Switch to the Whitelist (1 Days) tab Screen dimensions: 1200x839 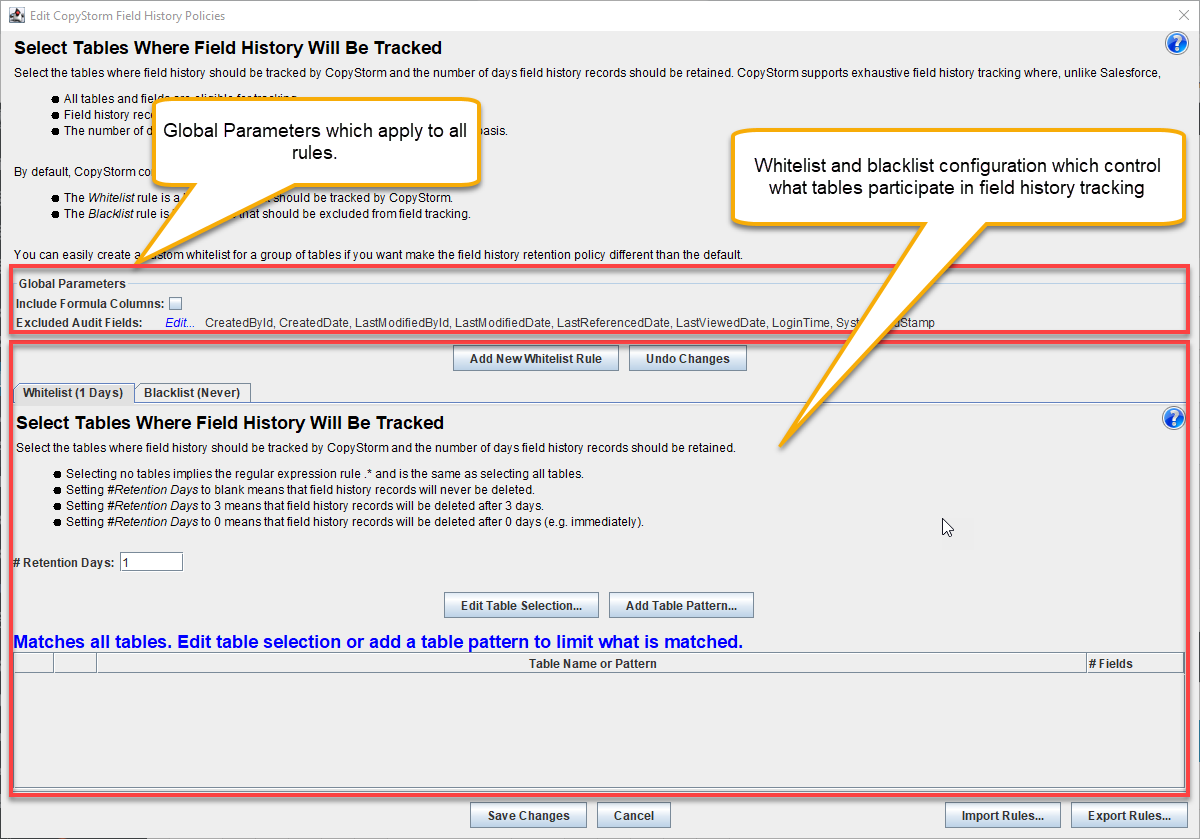[x=73, y=392]
